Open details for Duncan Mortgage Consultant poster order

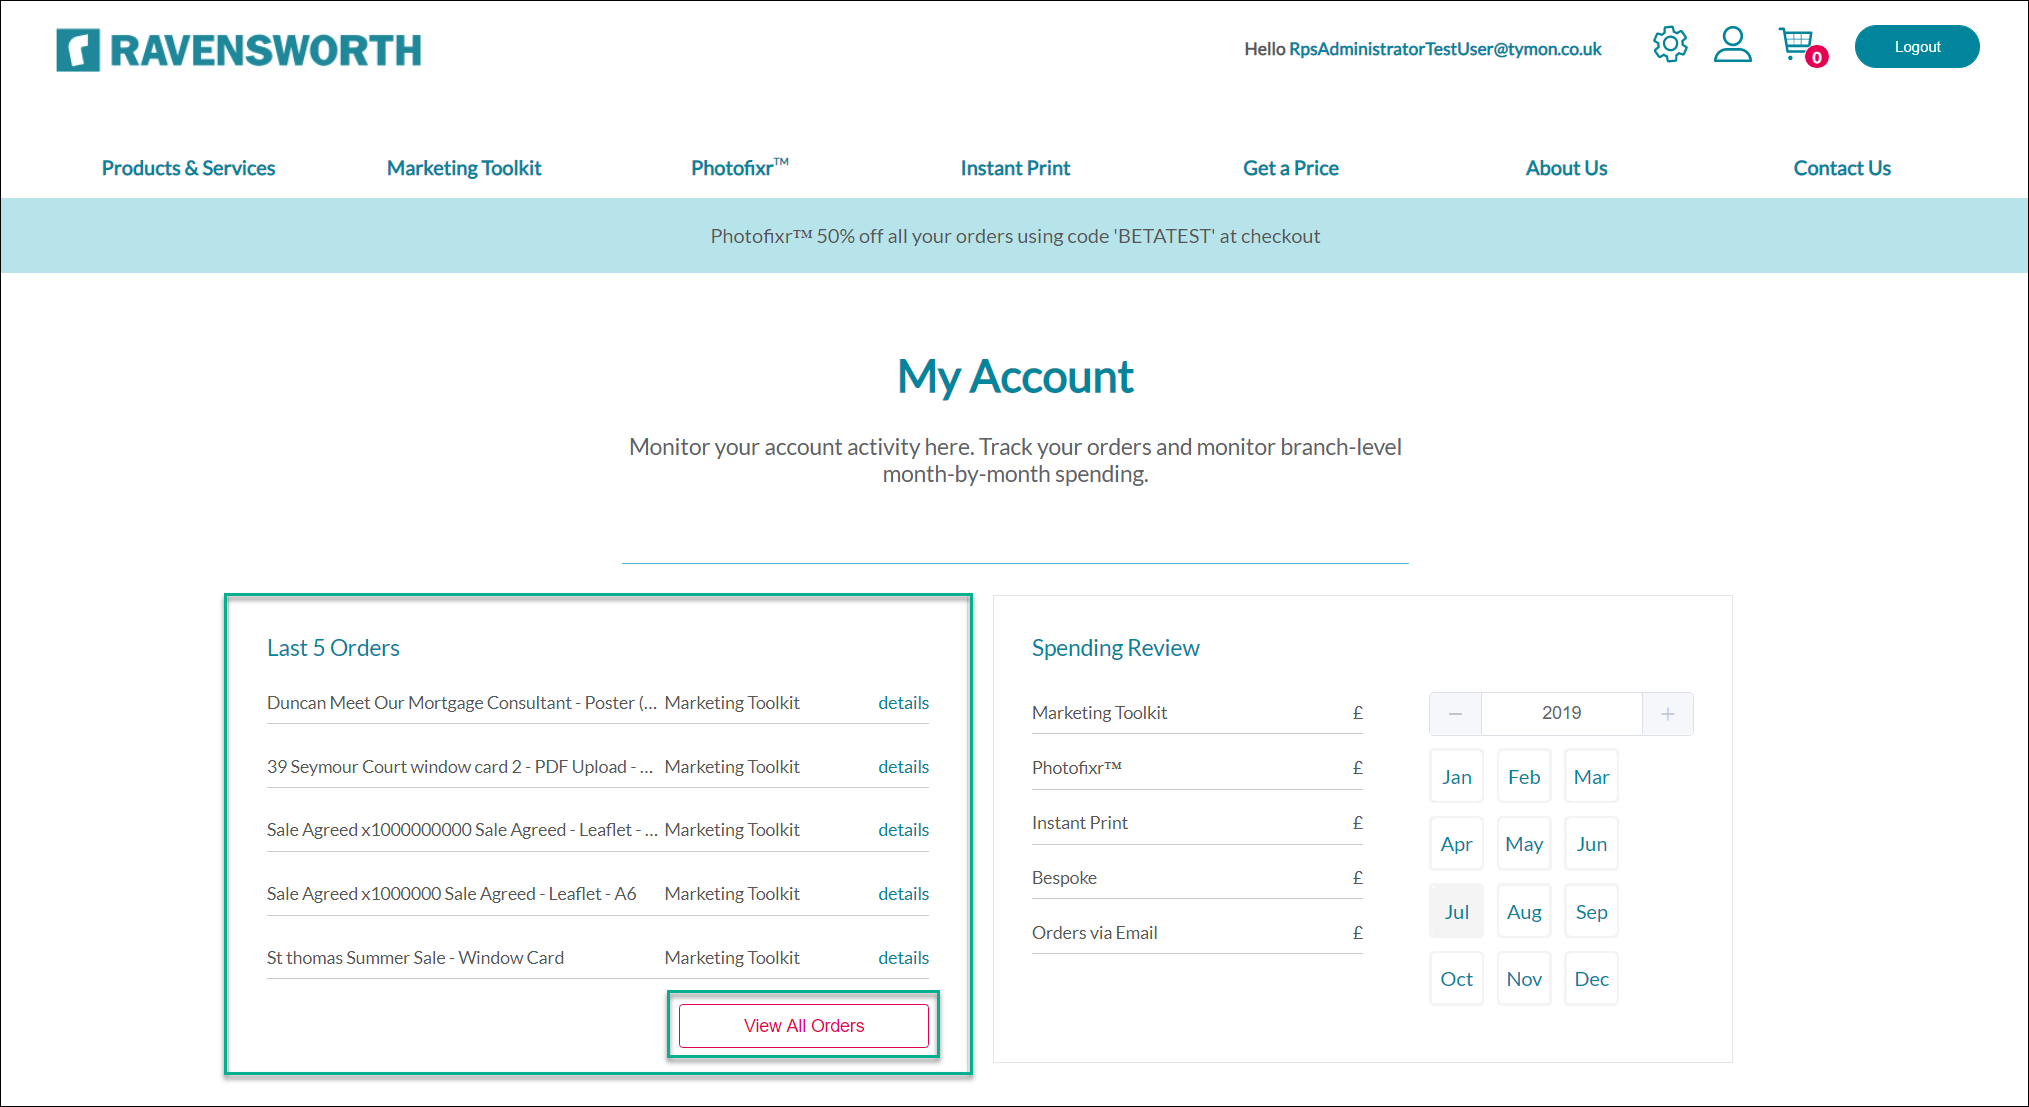click(x=903, y=703)
